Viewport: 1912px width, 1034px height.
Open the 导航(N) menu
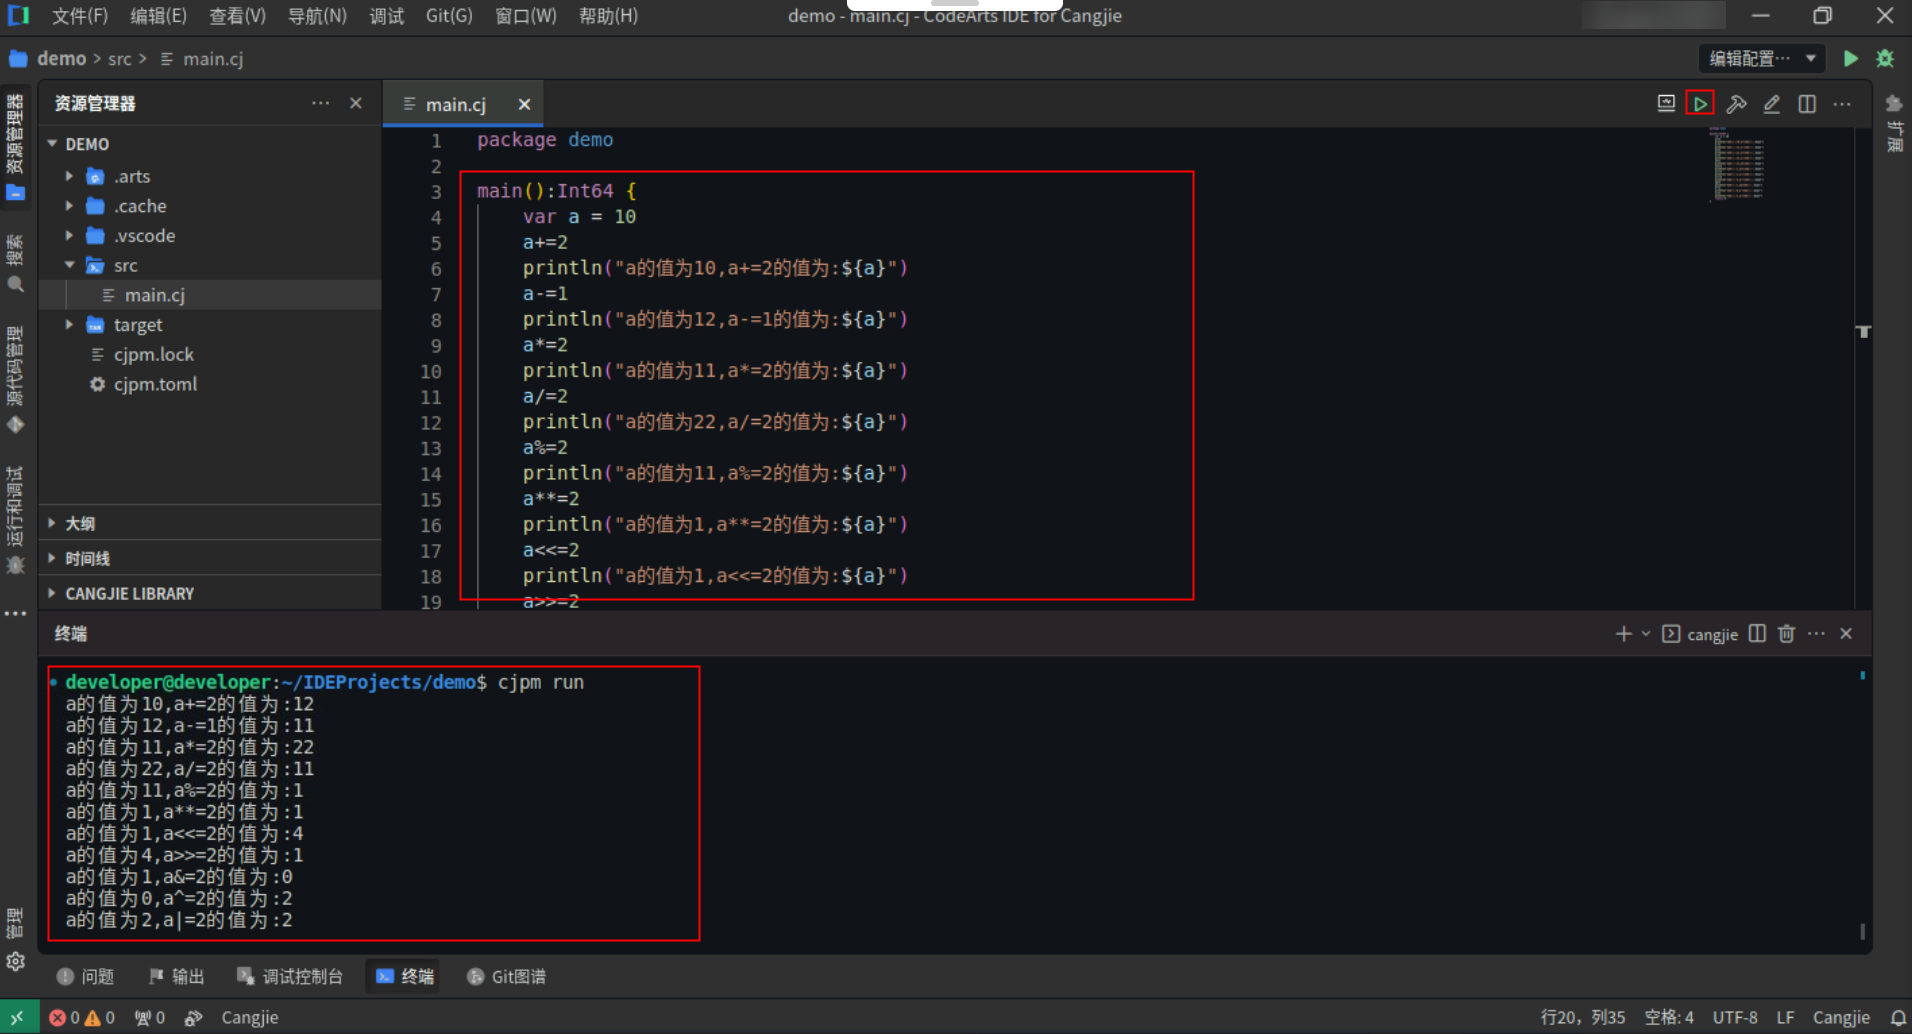pyautogui.click(x=317, y=16)
